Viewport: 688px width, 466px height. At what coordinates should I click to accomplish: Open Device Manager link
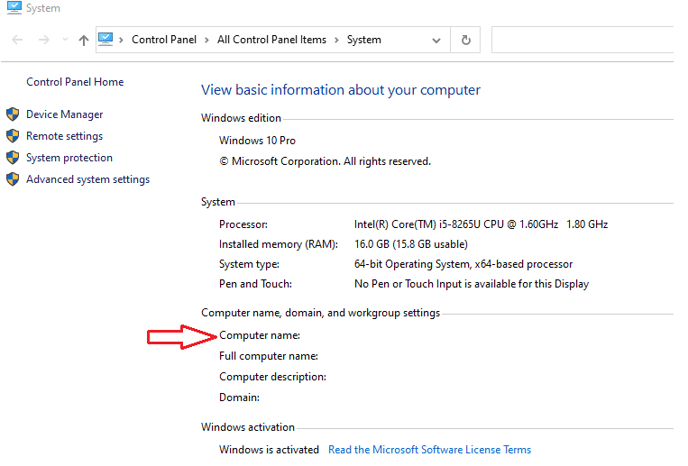tap(64, 115)
